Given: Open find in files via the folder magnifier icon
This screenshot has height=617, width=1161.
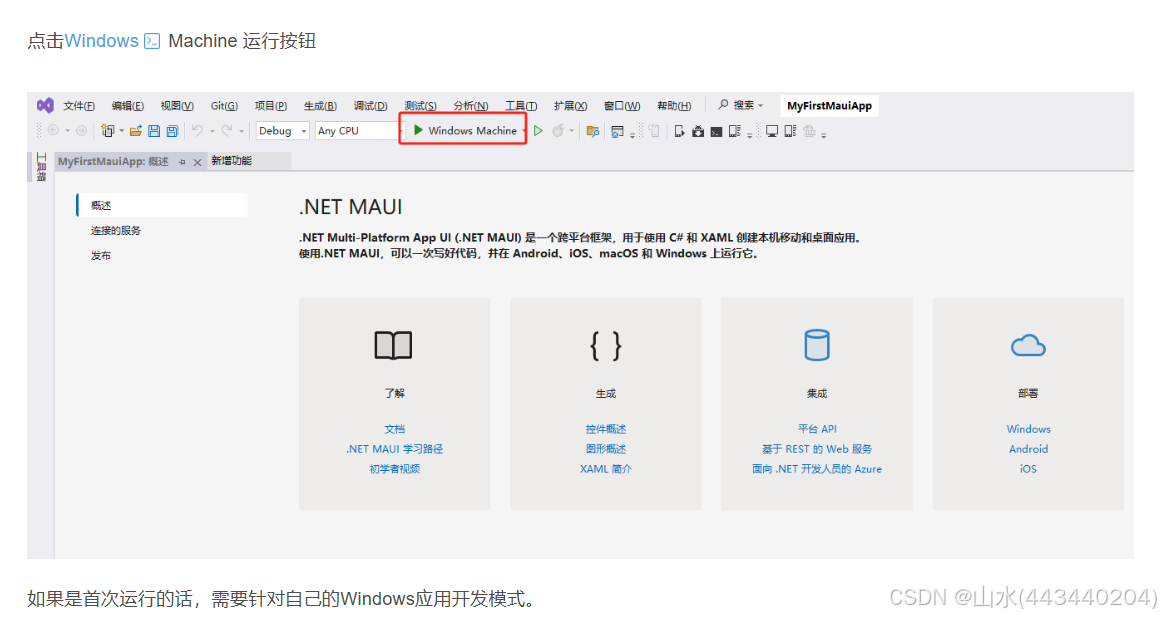Looking at the screenshot, I should pos(592,131).
